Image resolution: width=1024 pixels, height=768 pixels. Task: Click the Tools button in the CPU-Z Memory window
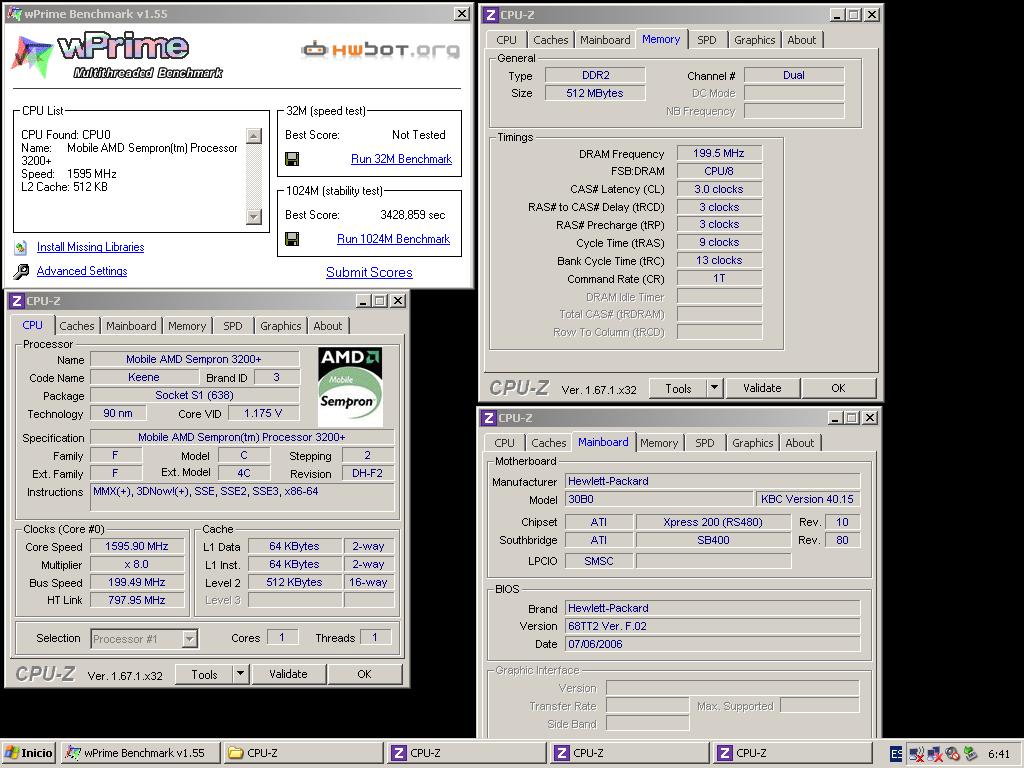678,388
